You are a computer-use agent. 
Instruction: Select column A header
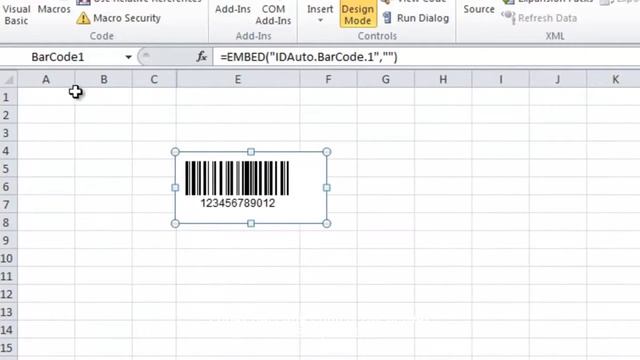46,79
